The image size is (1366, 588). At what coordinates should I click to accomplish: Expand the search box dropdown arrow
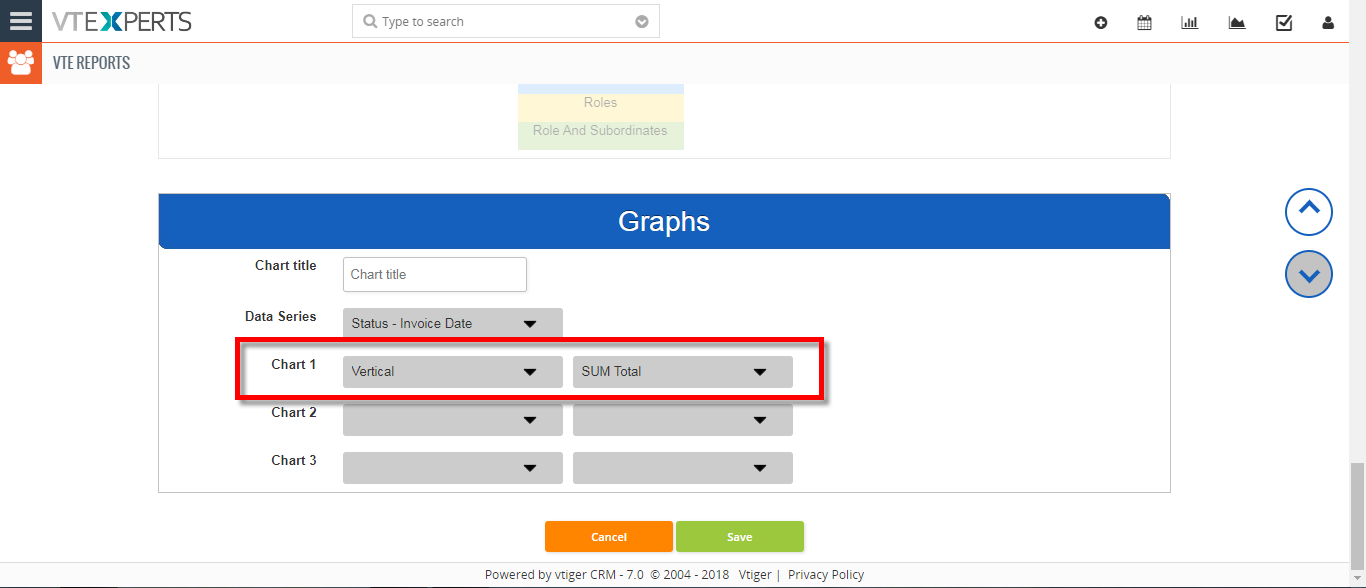click(642, 22)
